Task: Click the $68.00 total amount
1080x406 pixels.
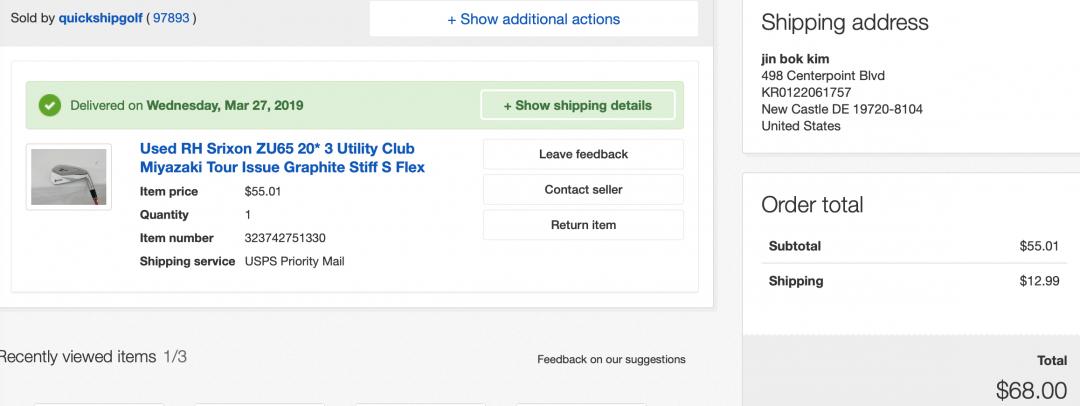Action: [x=1031, y=391]
